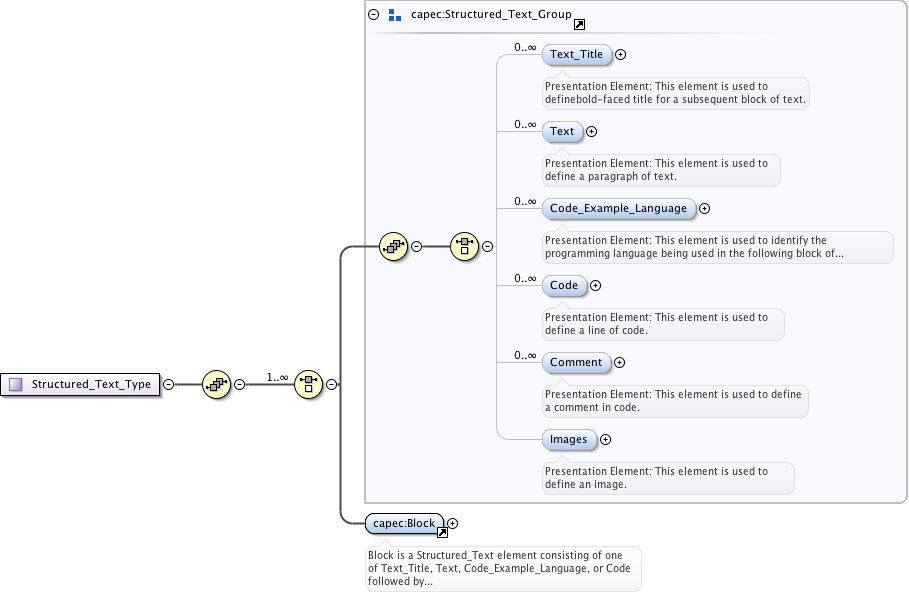The height and width of the screenshot is (595, 909).
Task: Collapse the 1..∞ choice compositor
Action: pyautogui.click(x=331, y=384)
